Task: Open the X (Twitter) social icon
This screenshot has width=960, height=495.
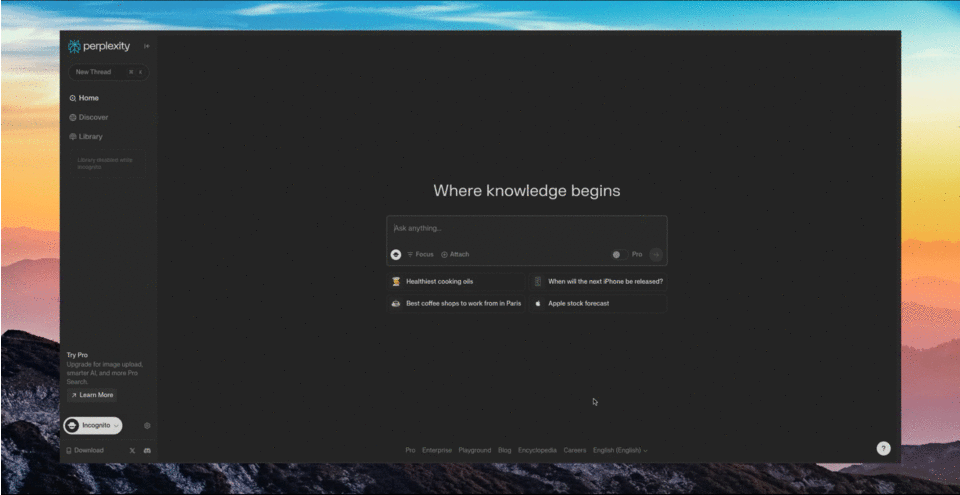Action: point(132,451)
